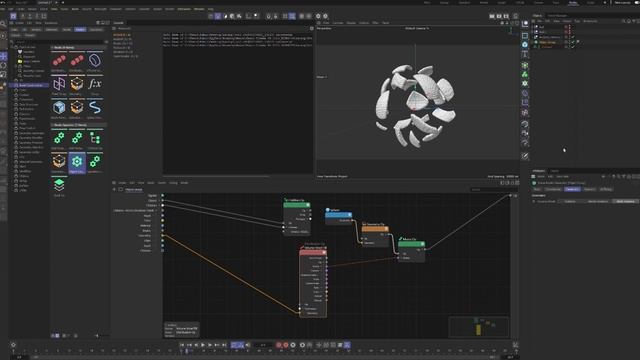Click the green gear generator palette icon
This screenshot has height=360, width=640.
525,84
